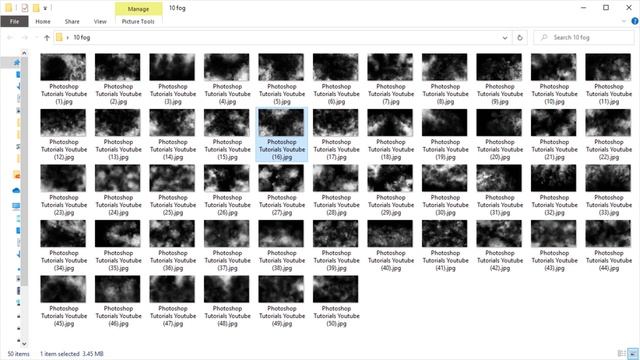Switch to Details view in status bar

tap(621, 353)
